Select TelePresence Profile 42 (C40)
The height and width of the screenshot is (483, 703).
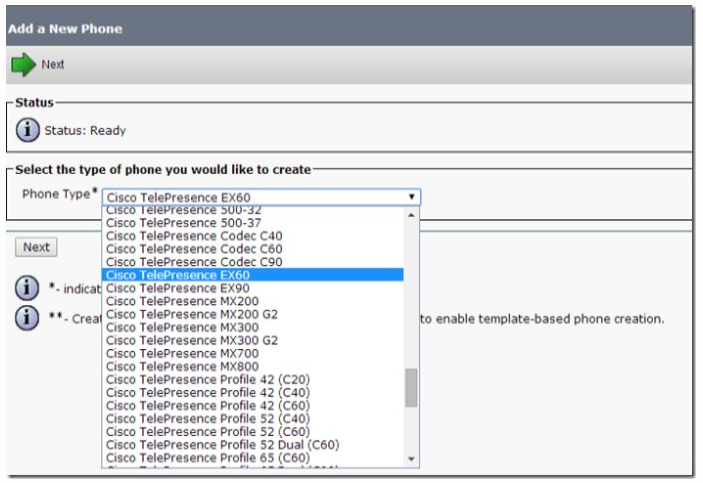[x=253, y=392]
